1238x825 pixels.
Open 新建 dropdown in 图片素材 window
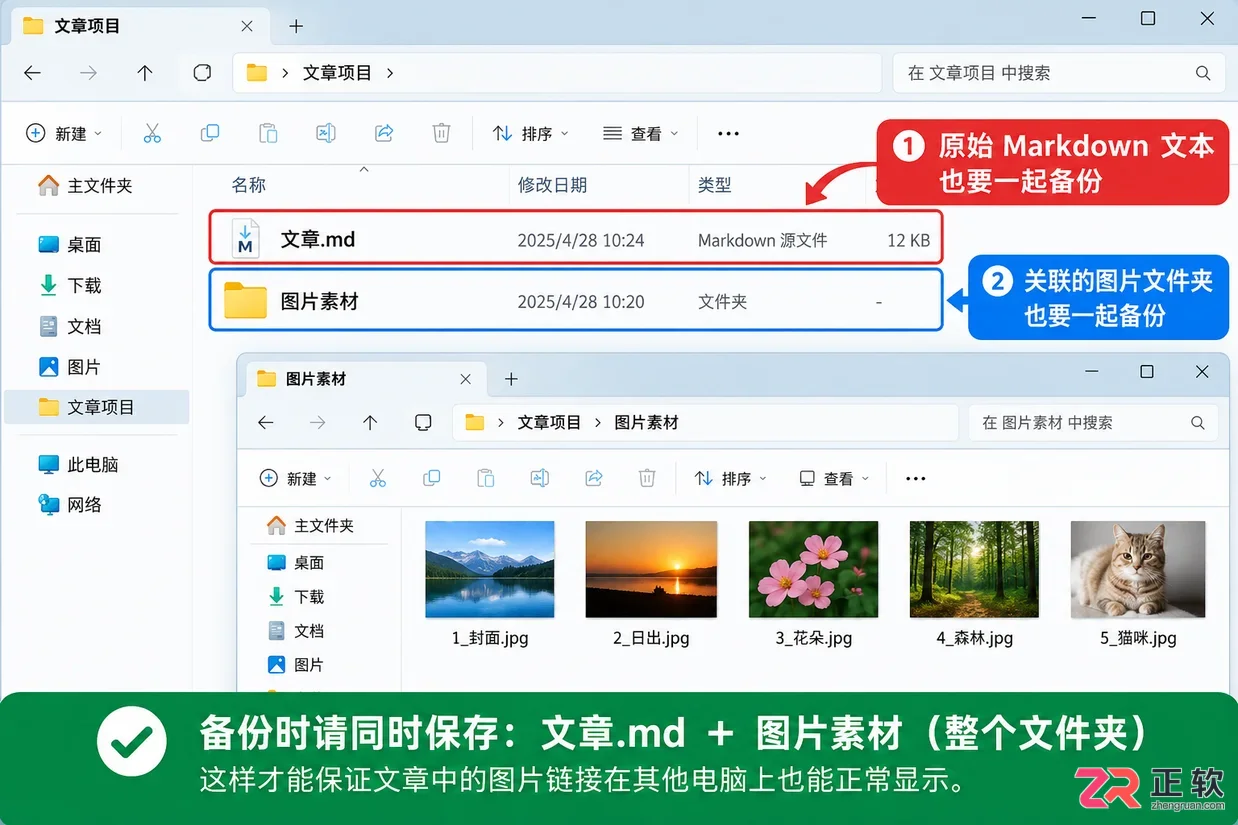click(x=295, y=478)
